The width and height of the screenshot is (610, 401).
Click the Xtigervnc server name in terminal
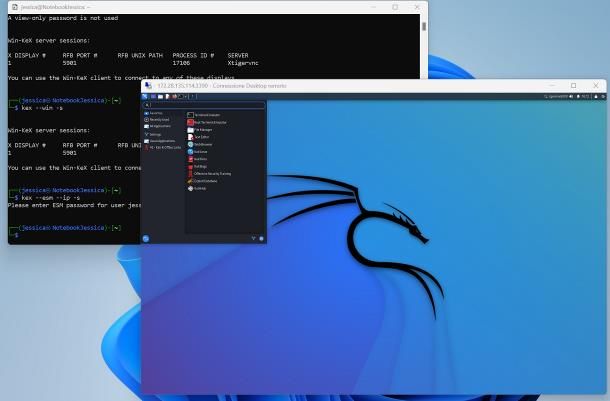tap(243, 63)
